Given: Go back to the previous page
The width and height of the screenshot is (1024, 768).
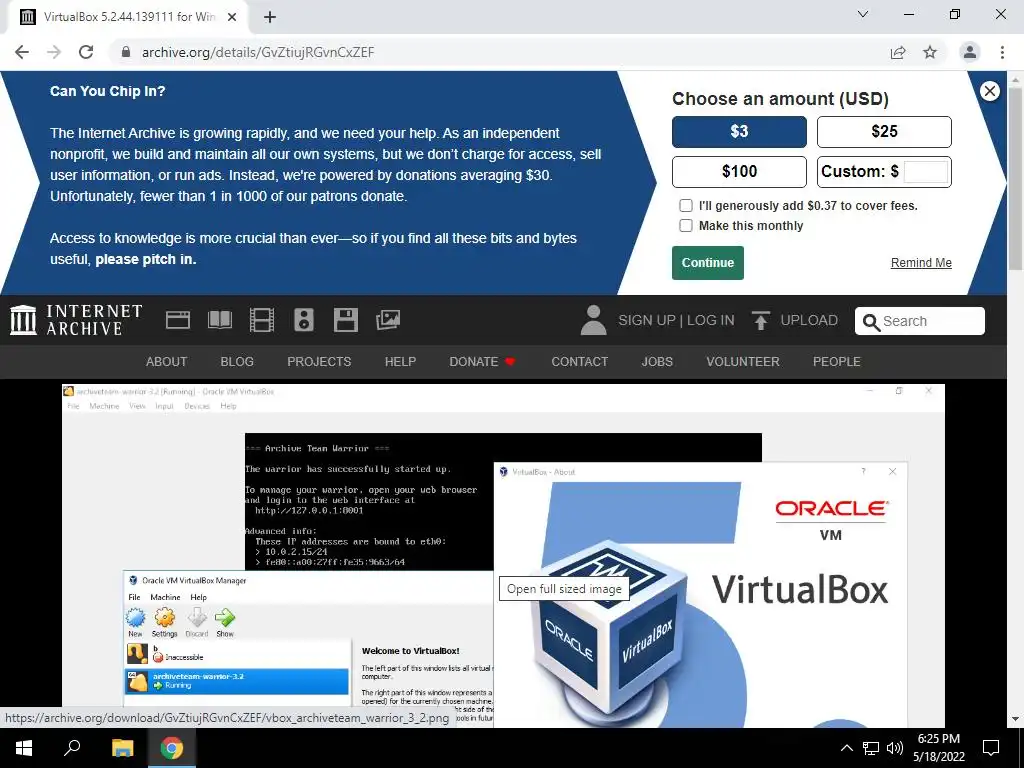Looking at the screenshot, I should click(x=22, y=52).
